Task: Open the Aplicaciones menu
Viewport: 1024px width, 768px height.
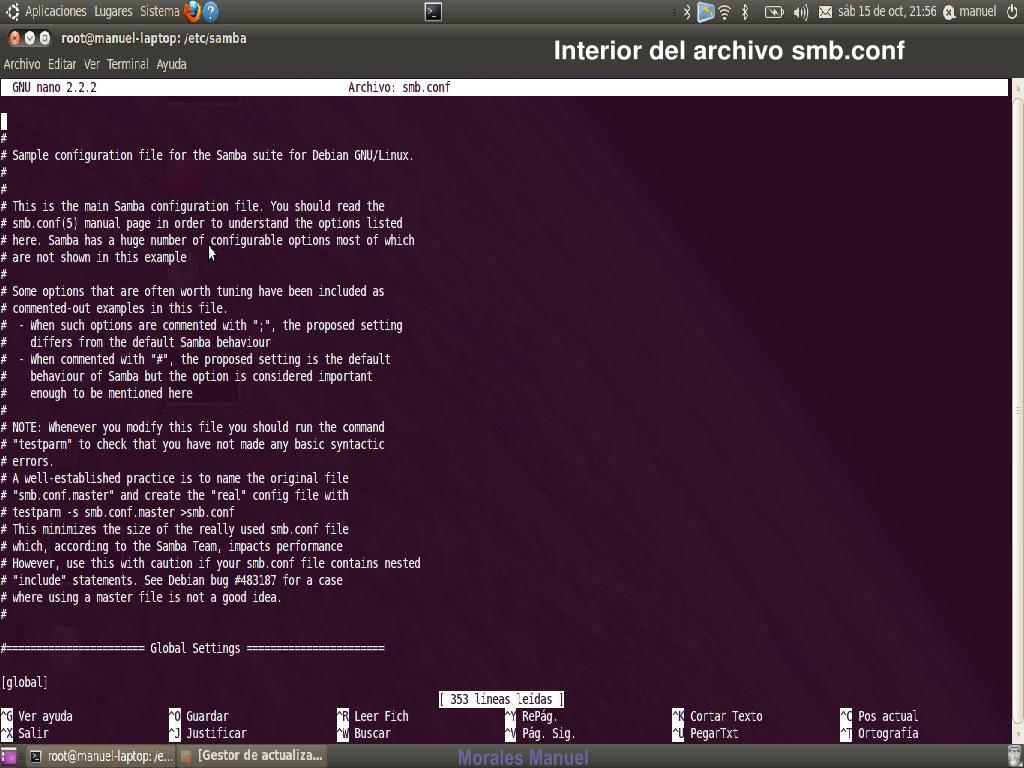Action: [x=56, y=12]
